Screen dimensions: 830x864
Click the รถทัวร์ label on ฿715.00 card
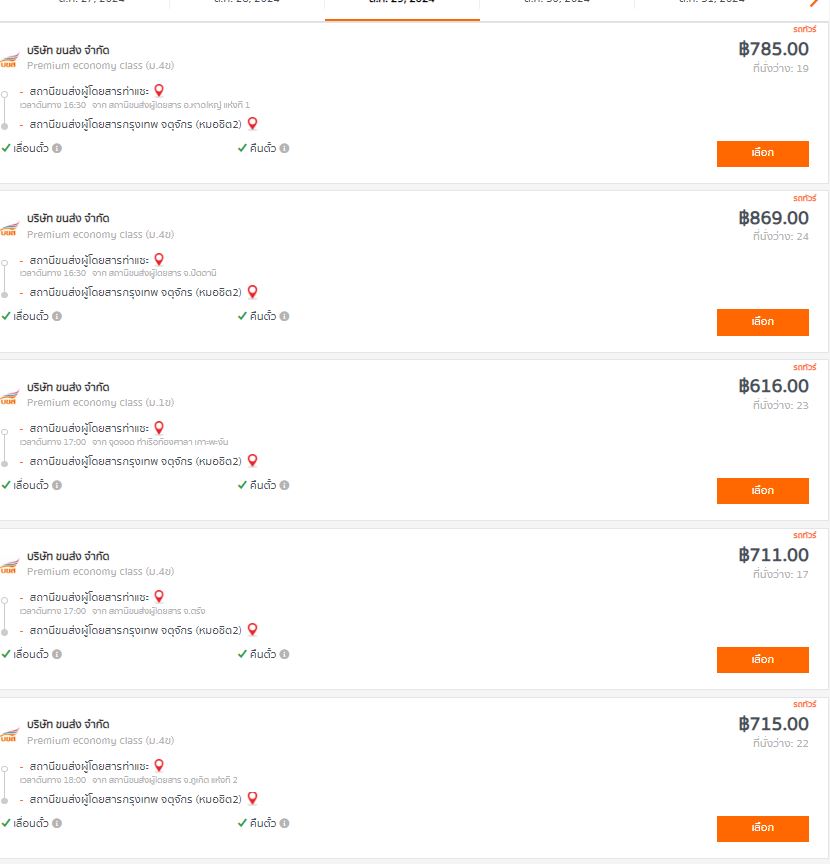pyautogui.click(x=805, y=704)
